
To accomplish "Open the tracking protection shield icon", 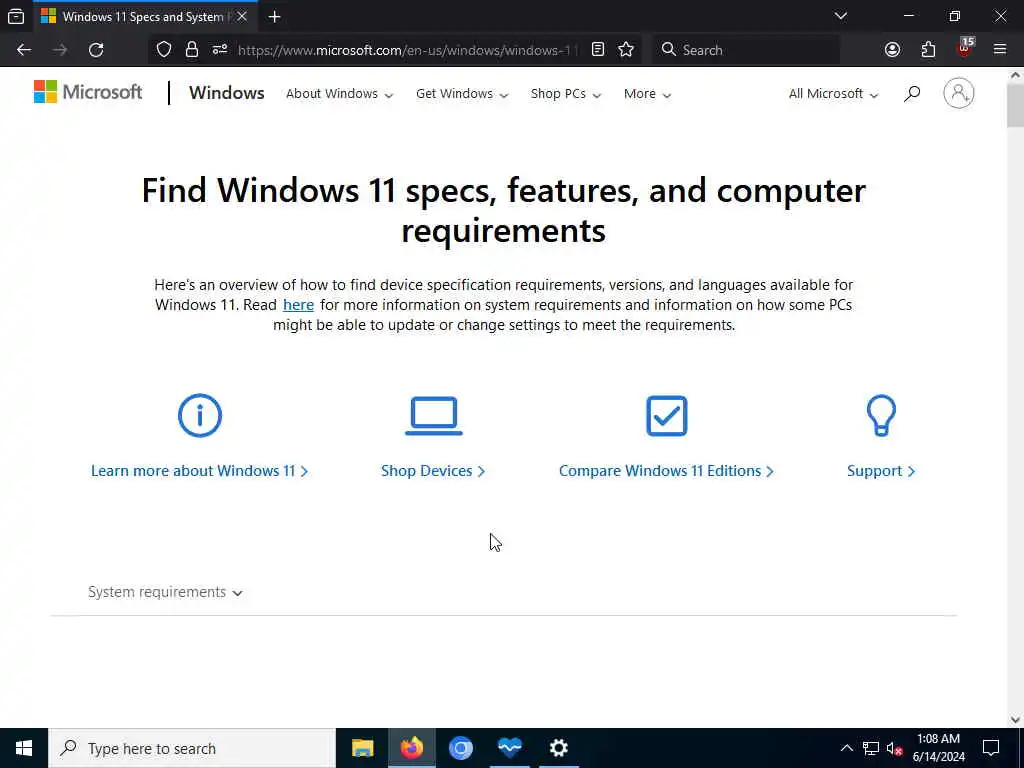I will point(164,50).
